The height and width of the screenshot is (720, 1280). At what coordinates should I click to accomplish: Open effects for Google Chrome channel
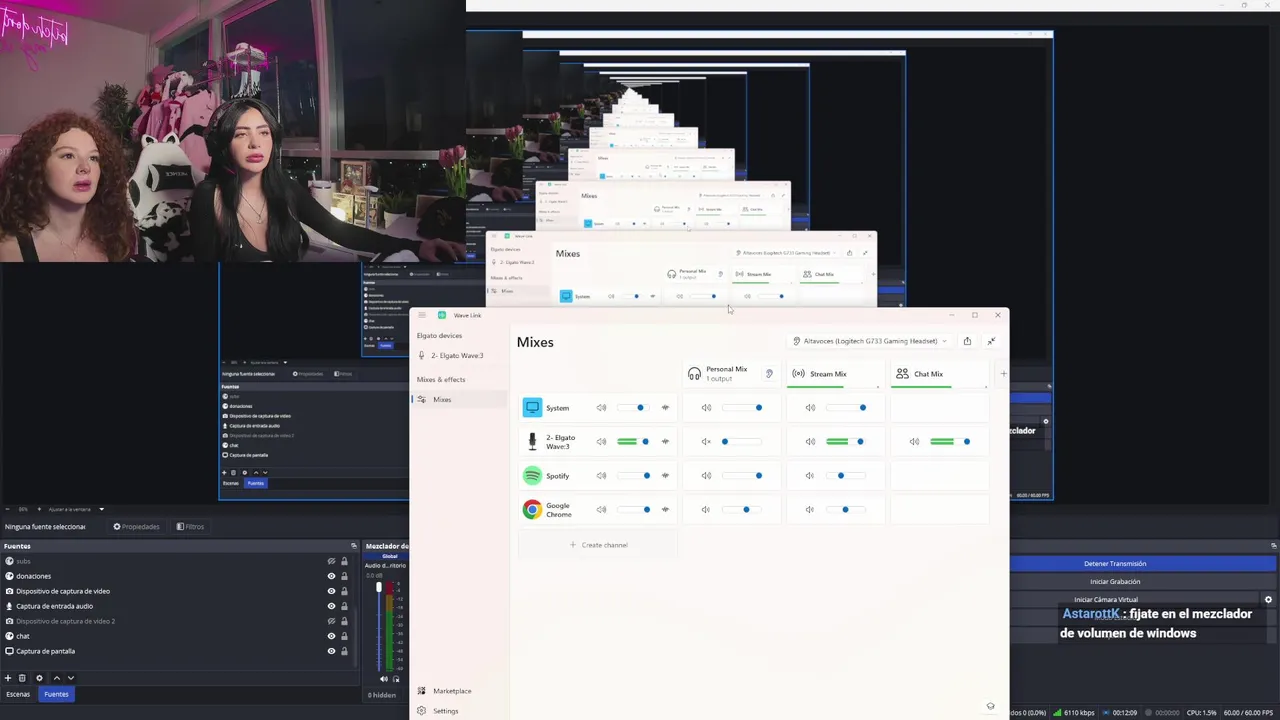665,510
